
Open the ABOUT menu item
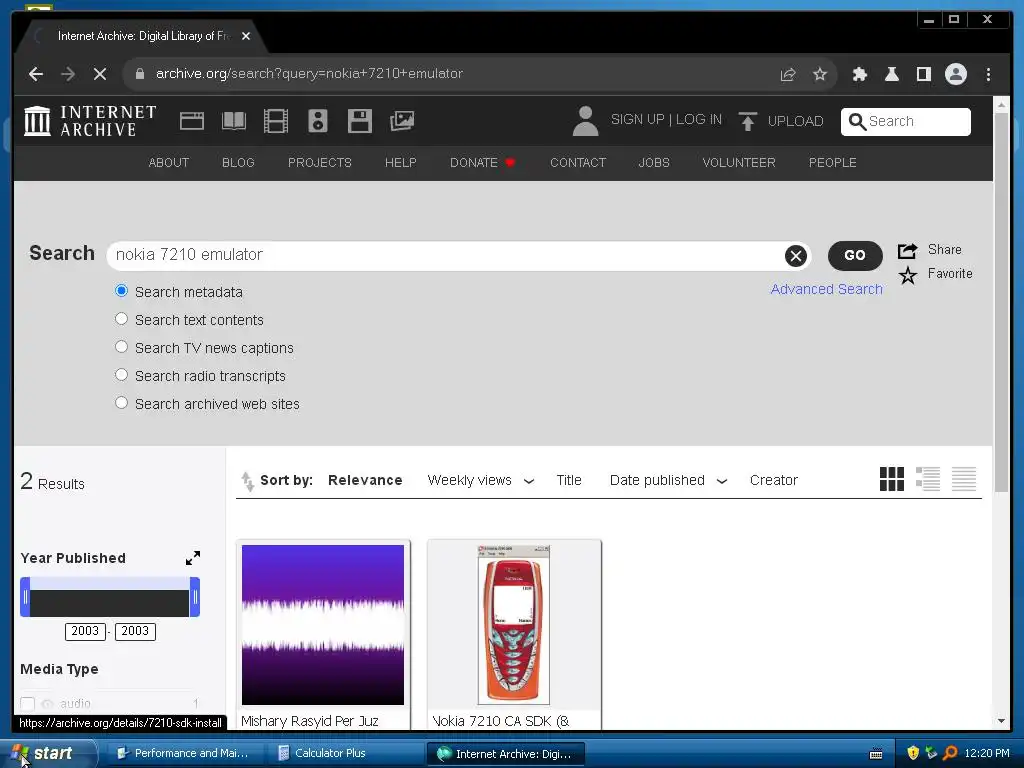point(168,163)
